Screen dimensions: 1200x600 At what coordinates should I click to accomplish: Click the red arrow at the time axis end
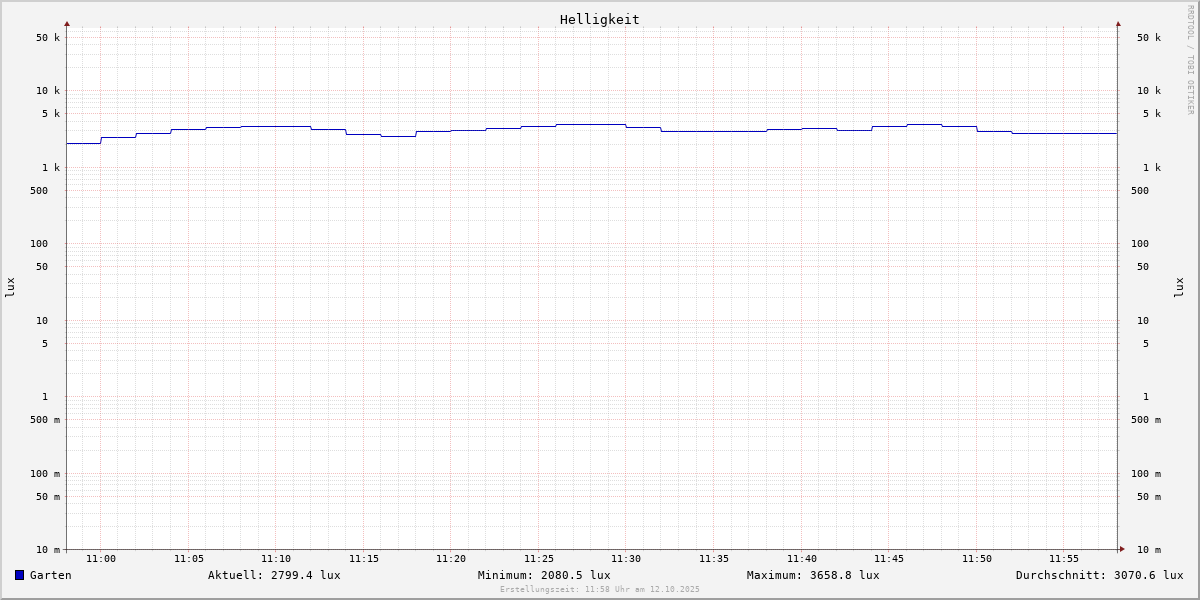pos(1122,549)
